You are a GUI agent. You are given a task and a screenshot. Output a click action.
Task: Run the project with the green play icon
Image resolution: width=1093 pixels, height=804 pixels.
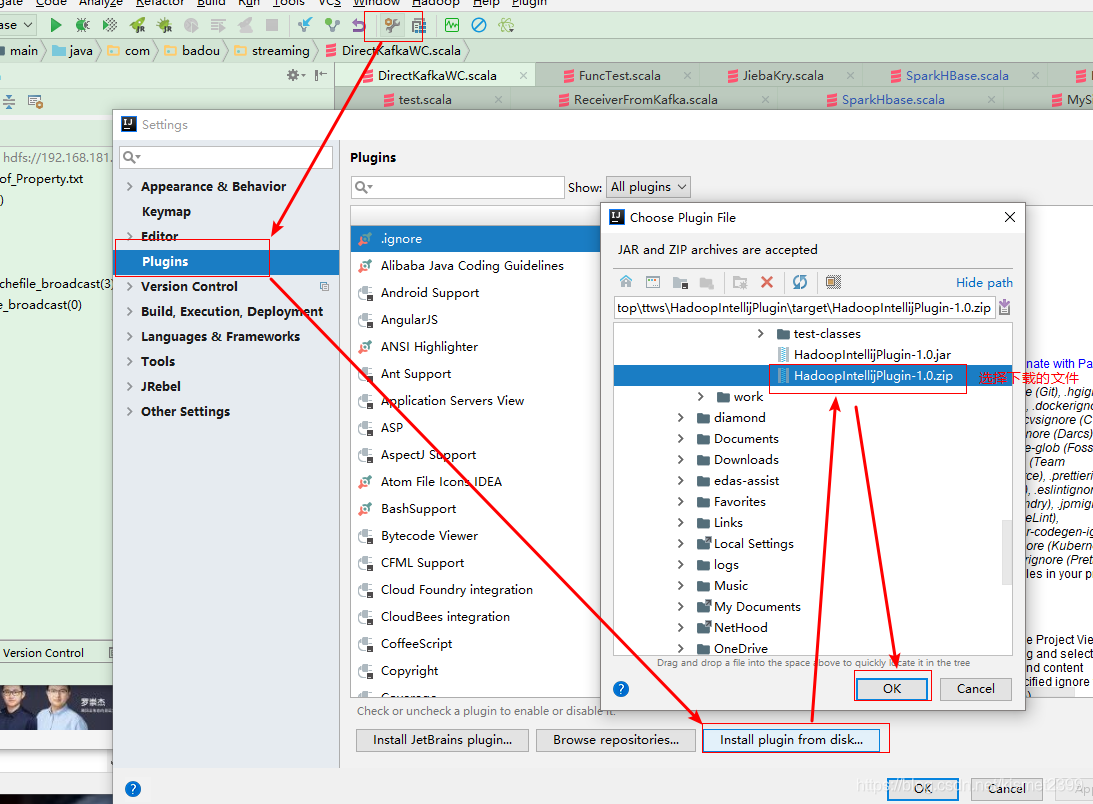tap(56, 26)
